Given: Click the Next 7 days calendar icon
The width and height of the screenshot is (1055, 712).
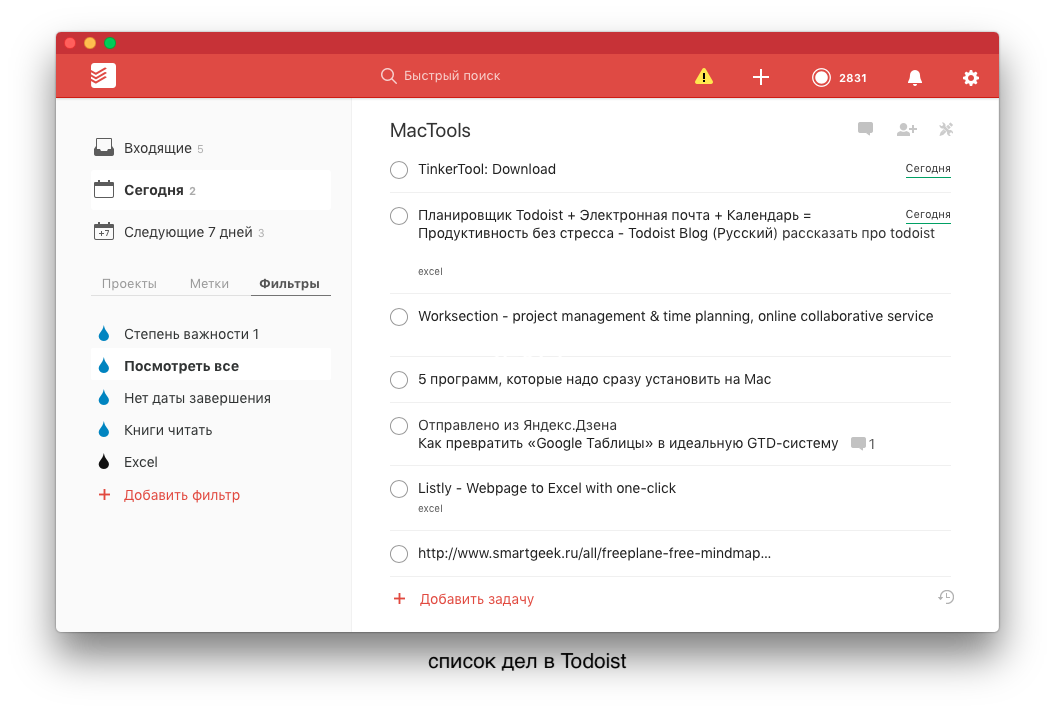Looking at the screenshot, I should click(104, 232).
